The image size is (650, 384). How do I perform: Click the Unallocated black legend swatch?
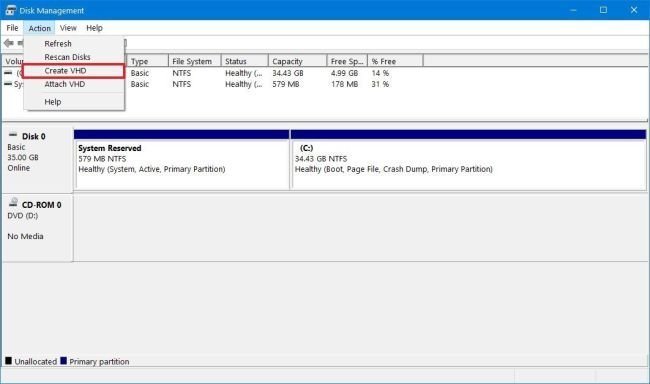pyautogui.click(x=8, y=361)
